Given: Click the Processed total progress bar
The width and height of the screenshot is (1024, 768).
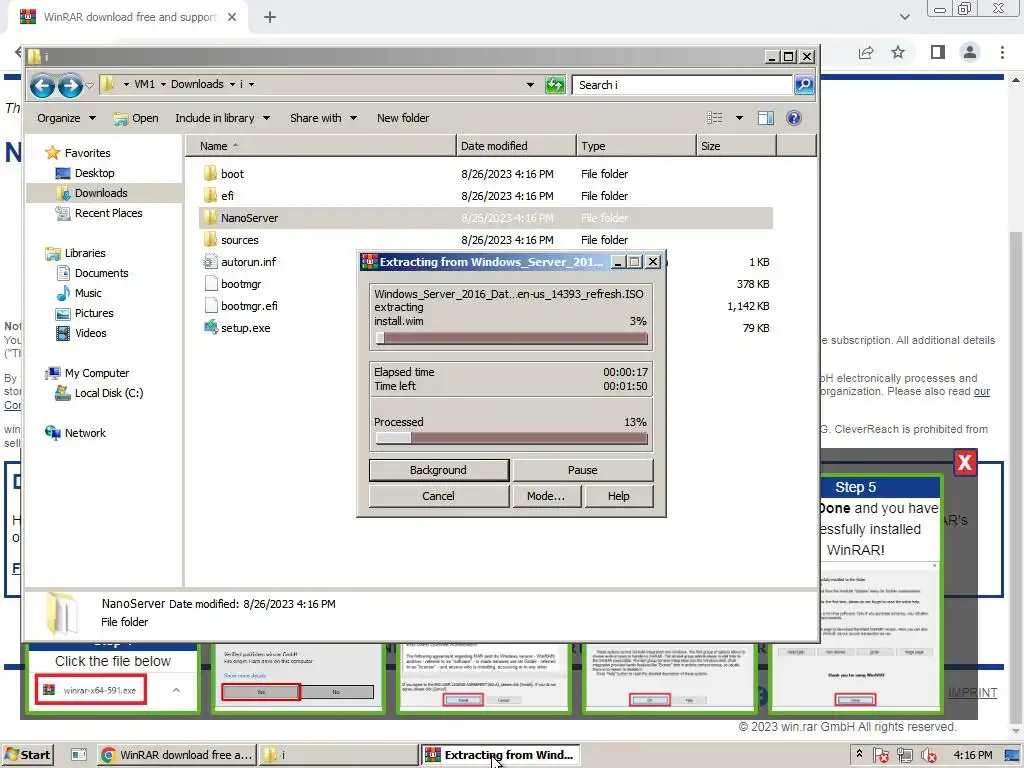Looking at the screenshot, I should (511, 438).
